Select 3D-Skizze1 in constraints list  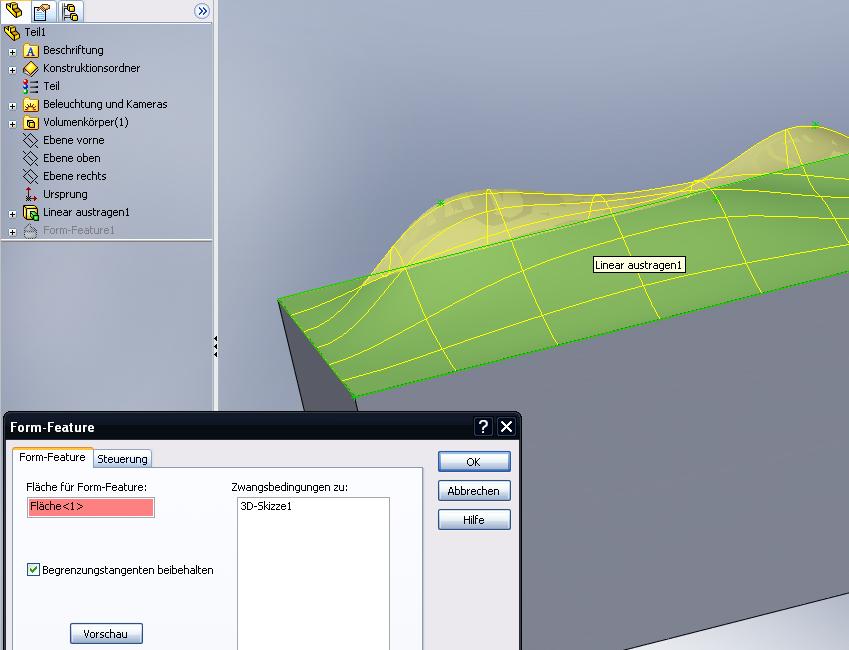point(266,506)
